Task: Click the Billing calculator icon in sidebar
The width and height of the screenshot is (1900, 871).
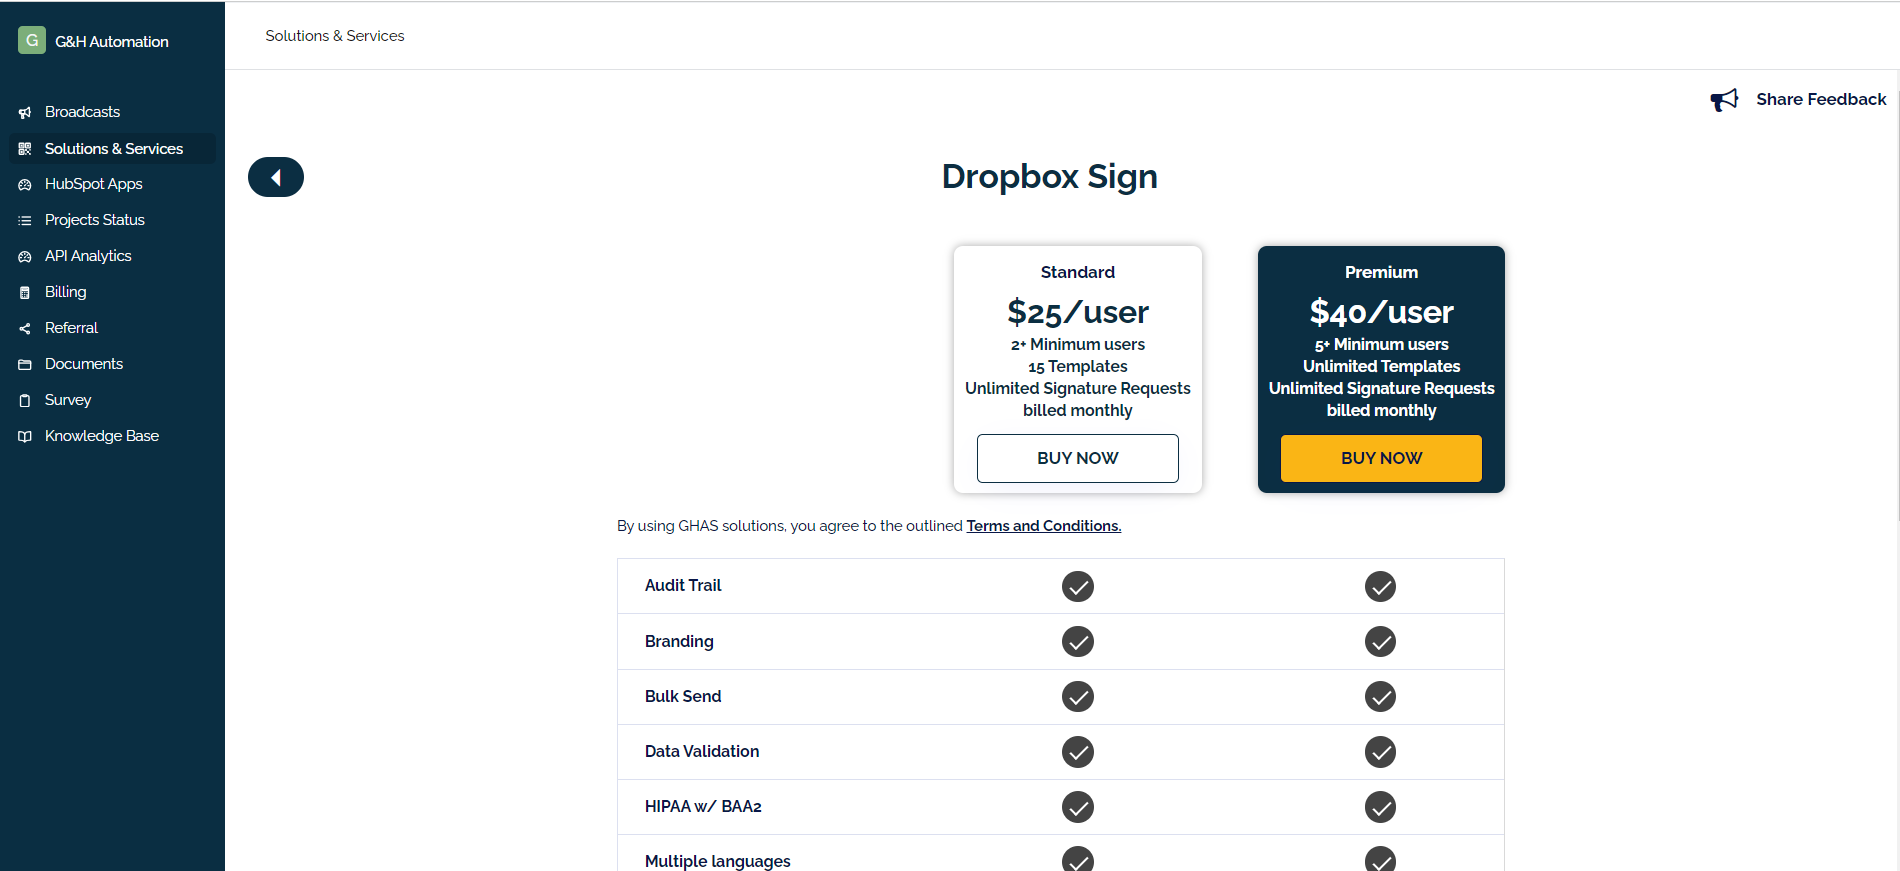Action: pyautogui.click(x=25, y=293)
